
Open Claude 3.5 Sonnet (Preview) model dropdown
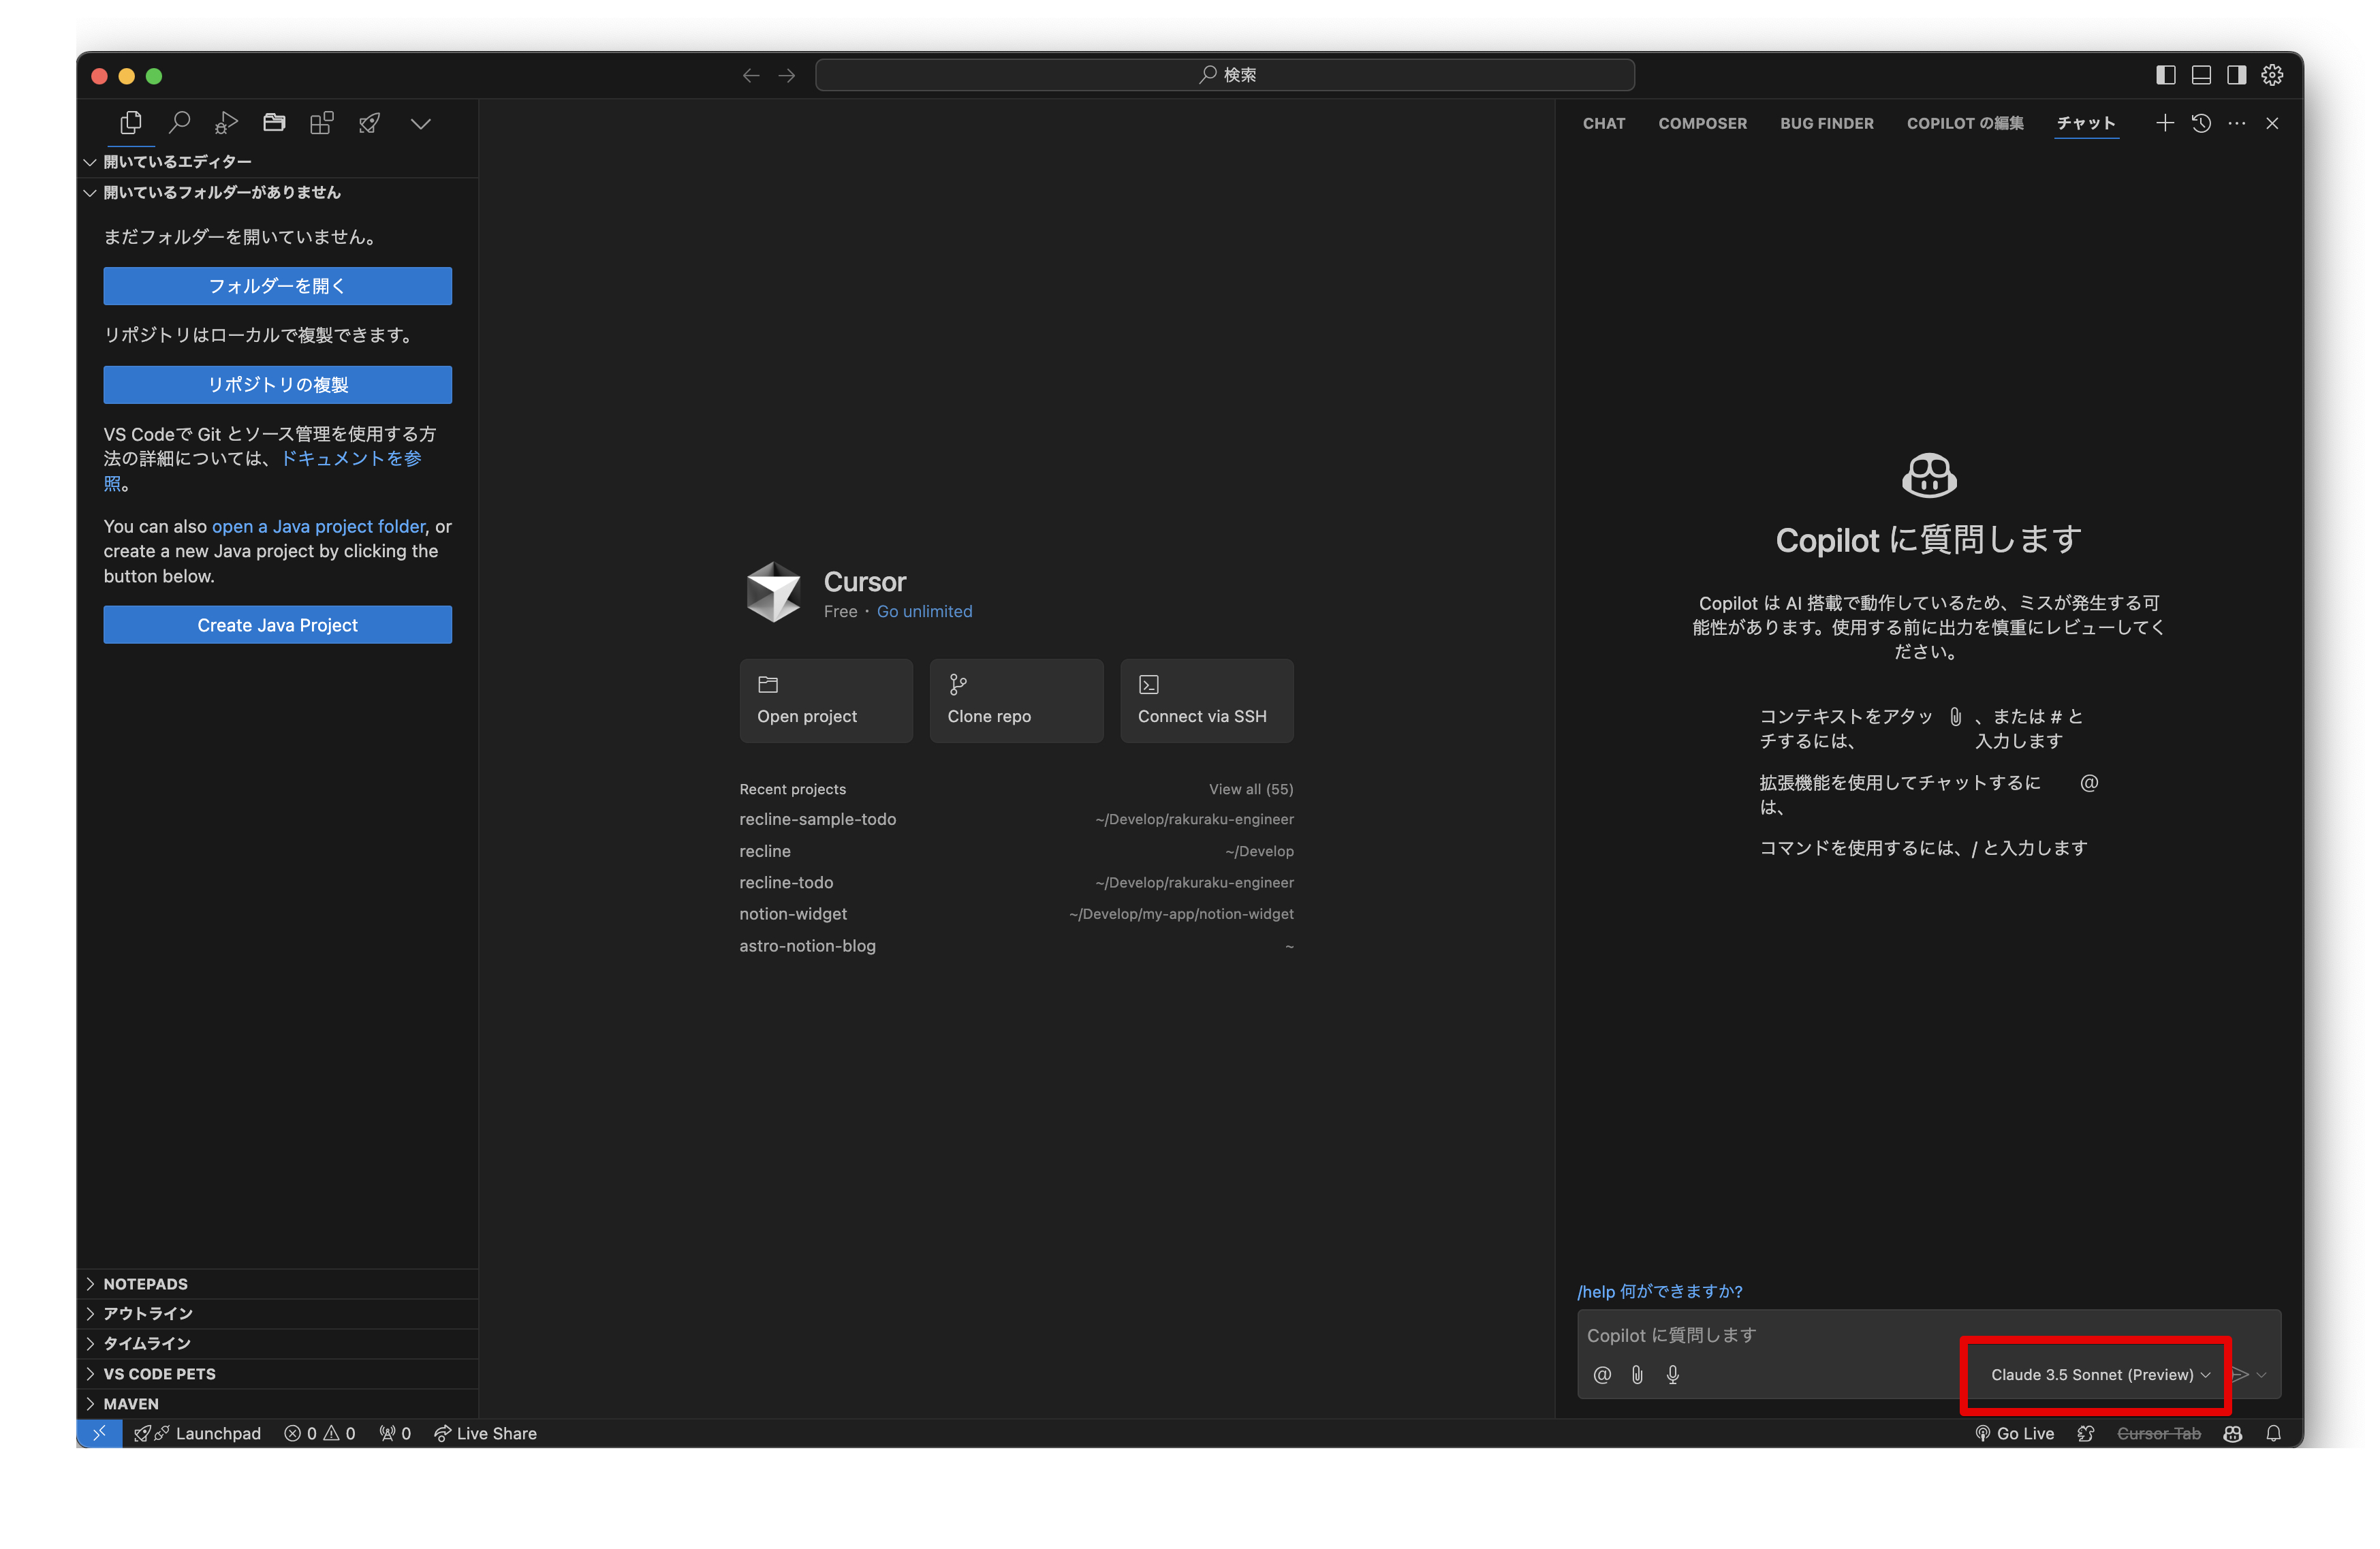point(2100,1375)
